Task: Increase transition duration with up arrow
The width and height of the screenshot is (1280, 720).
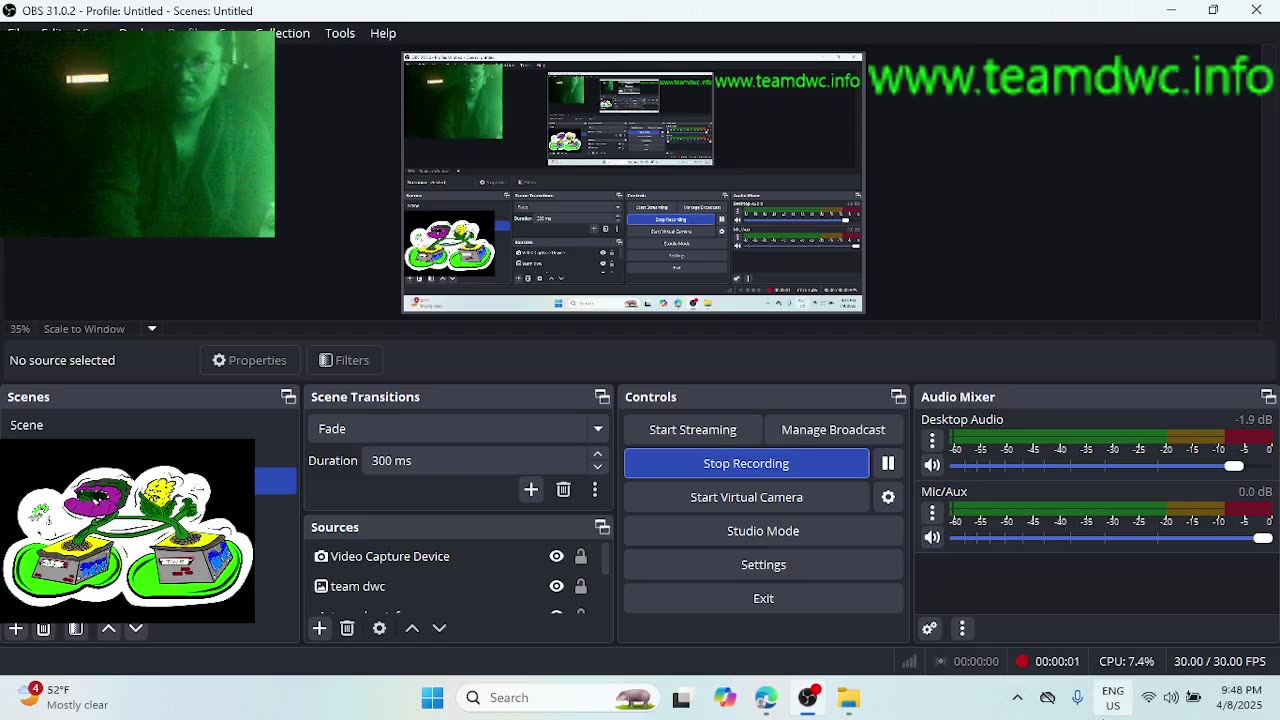Action: (x=597, y=455)
